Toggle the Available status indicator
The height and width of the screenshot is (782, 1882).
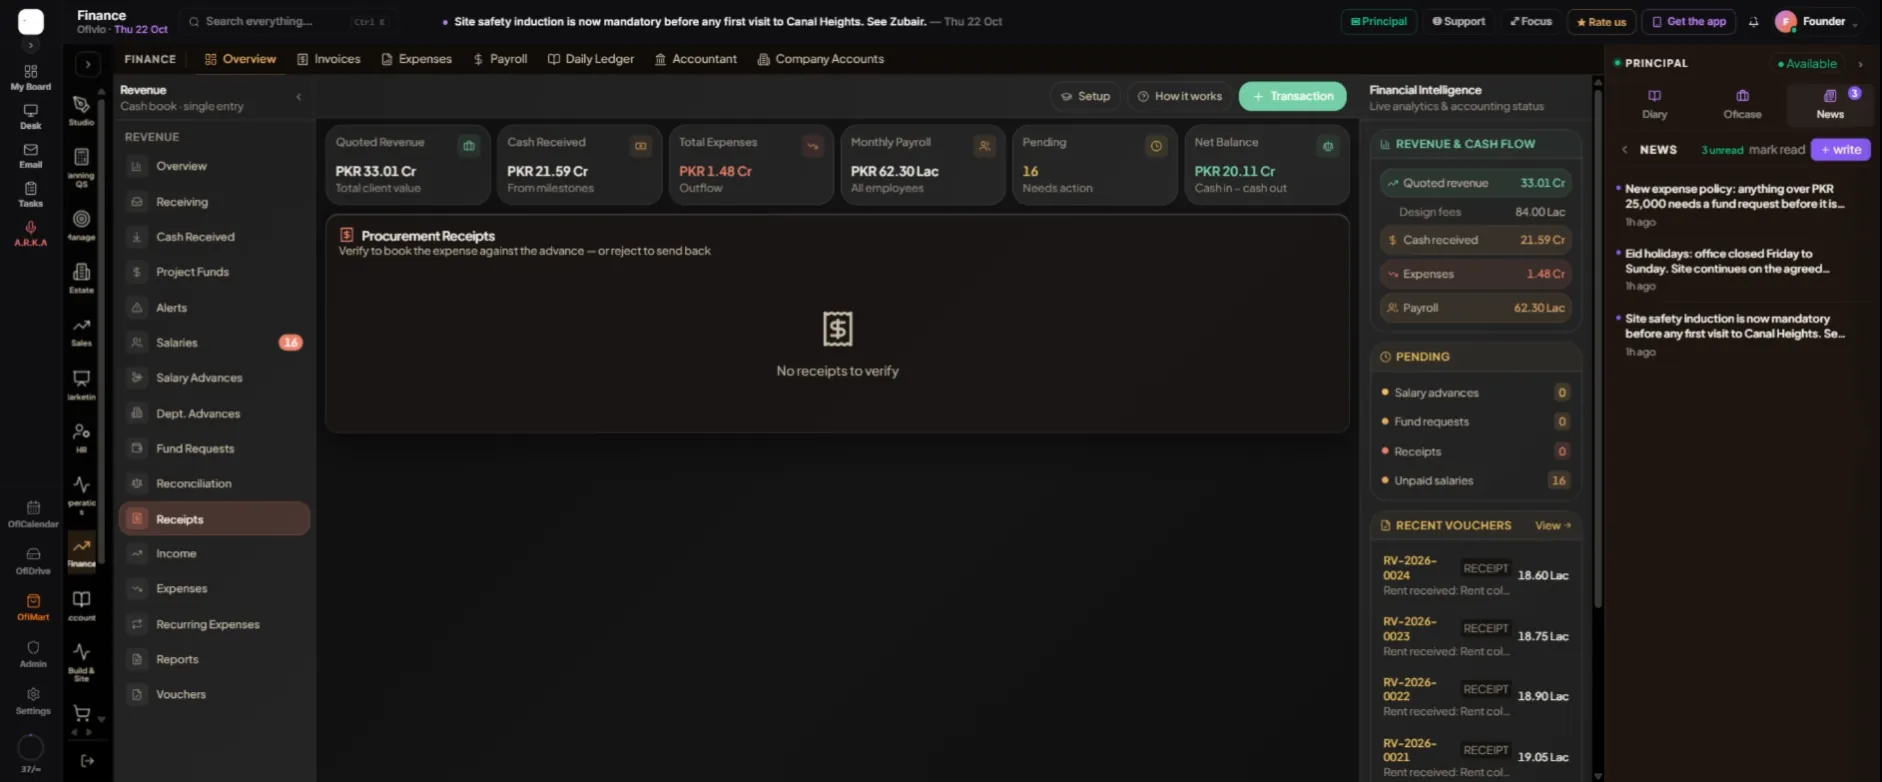point(1807,64)
